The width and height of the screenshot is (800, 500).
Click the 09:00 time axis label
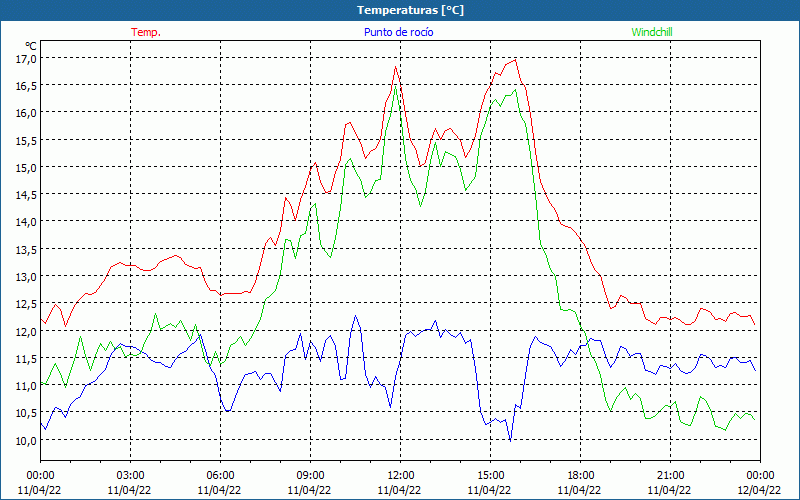pyautogui.click(x=310, y=476)
